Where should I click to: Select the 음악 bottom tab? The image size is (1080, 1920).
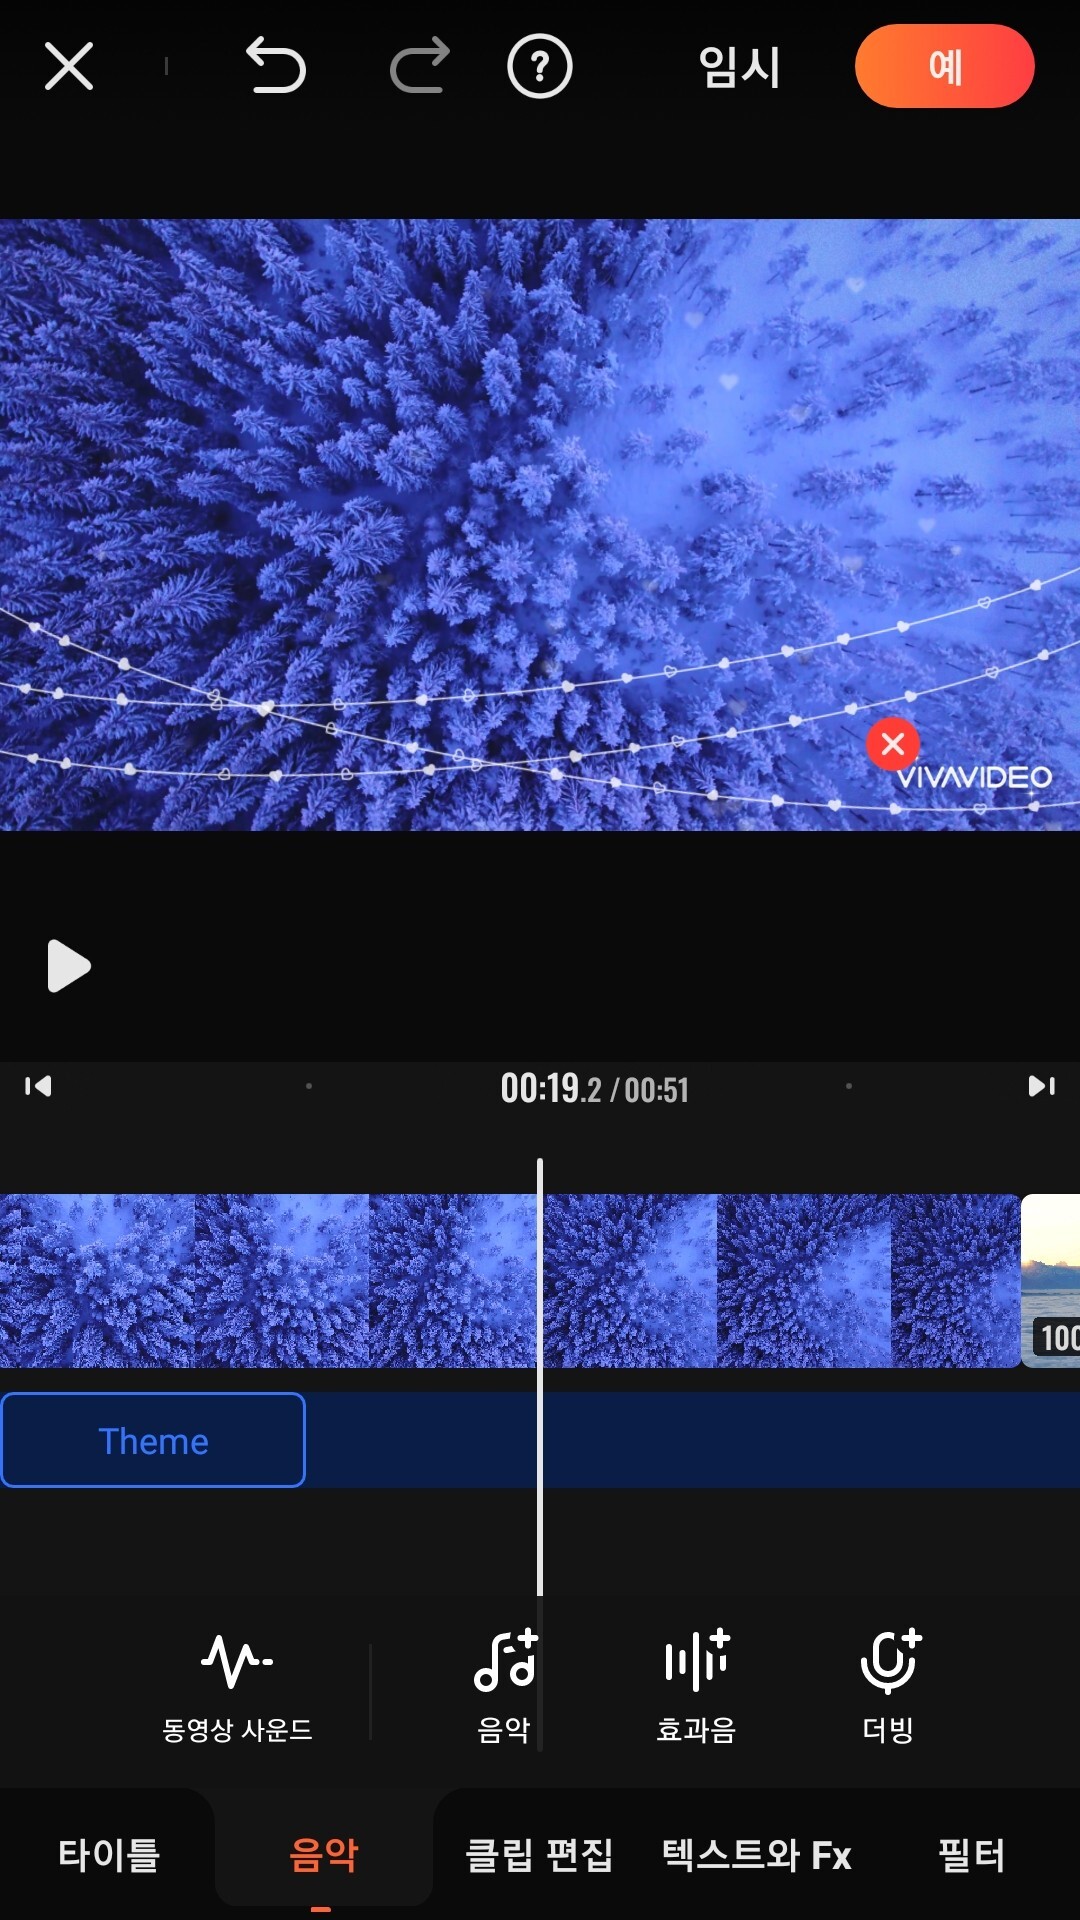point(323,1855)
